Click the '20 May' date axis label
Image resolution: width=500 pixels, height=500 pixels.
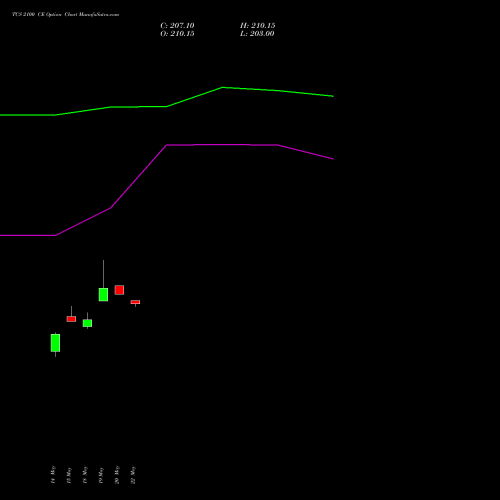[117, 475]
